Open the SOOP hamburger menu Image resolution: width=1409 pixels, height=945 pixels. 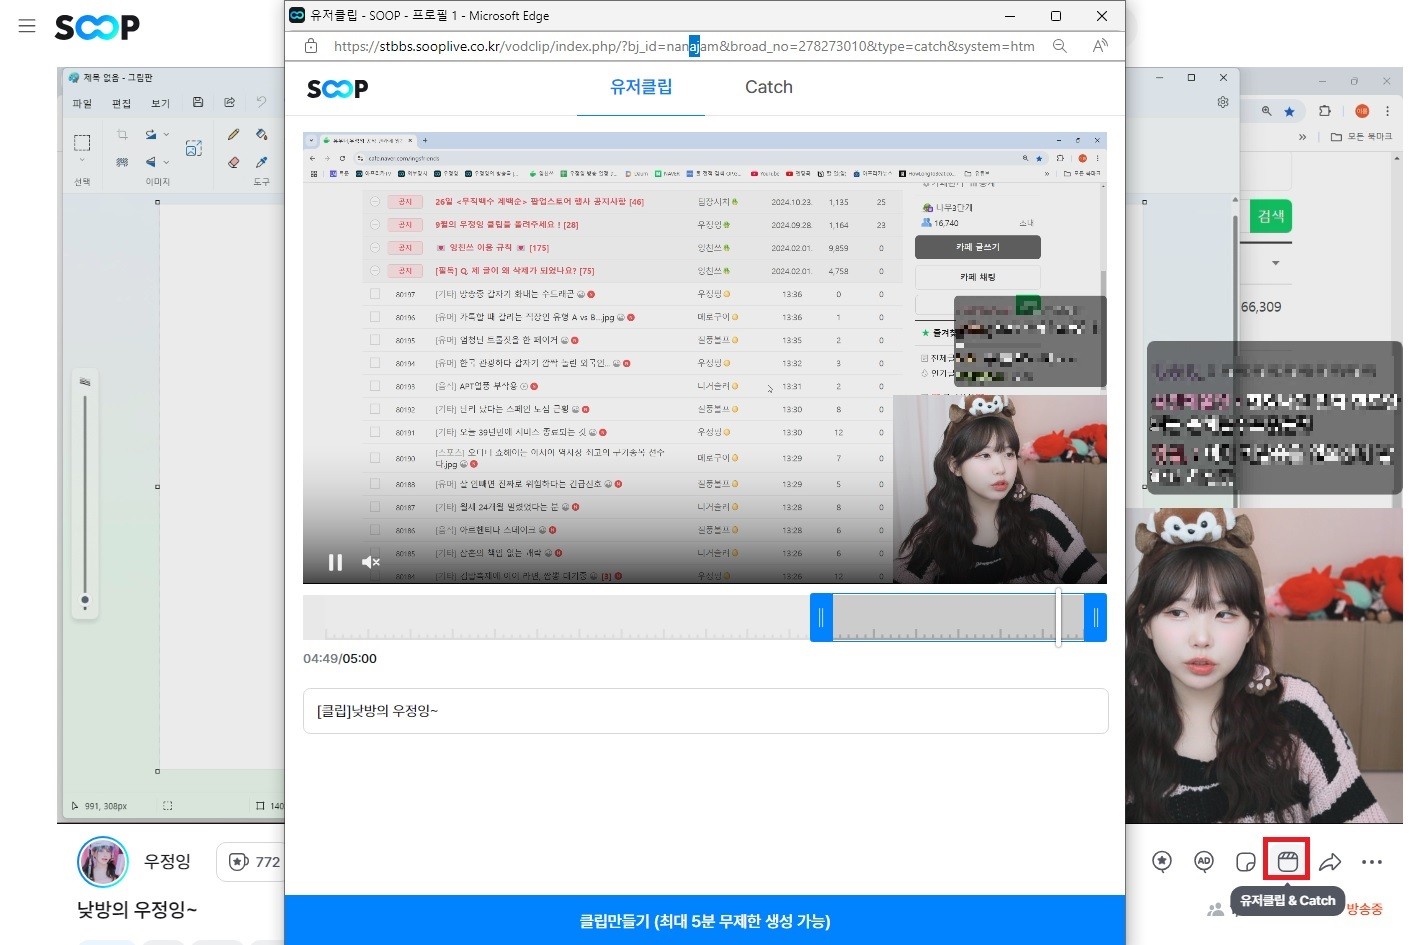coord(27,26)
